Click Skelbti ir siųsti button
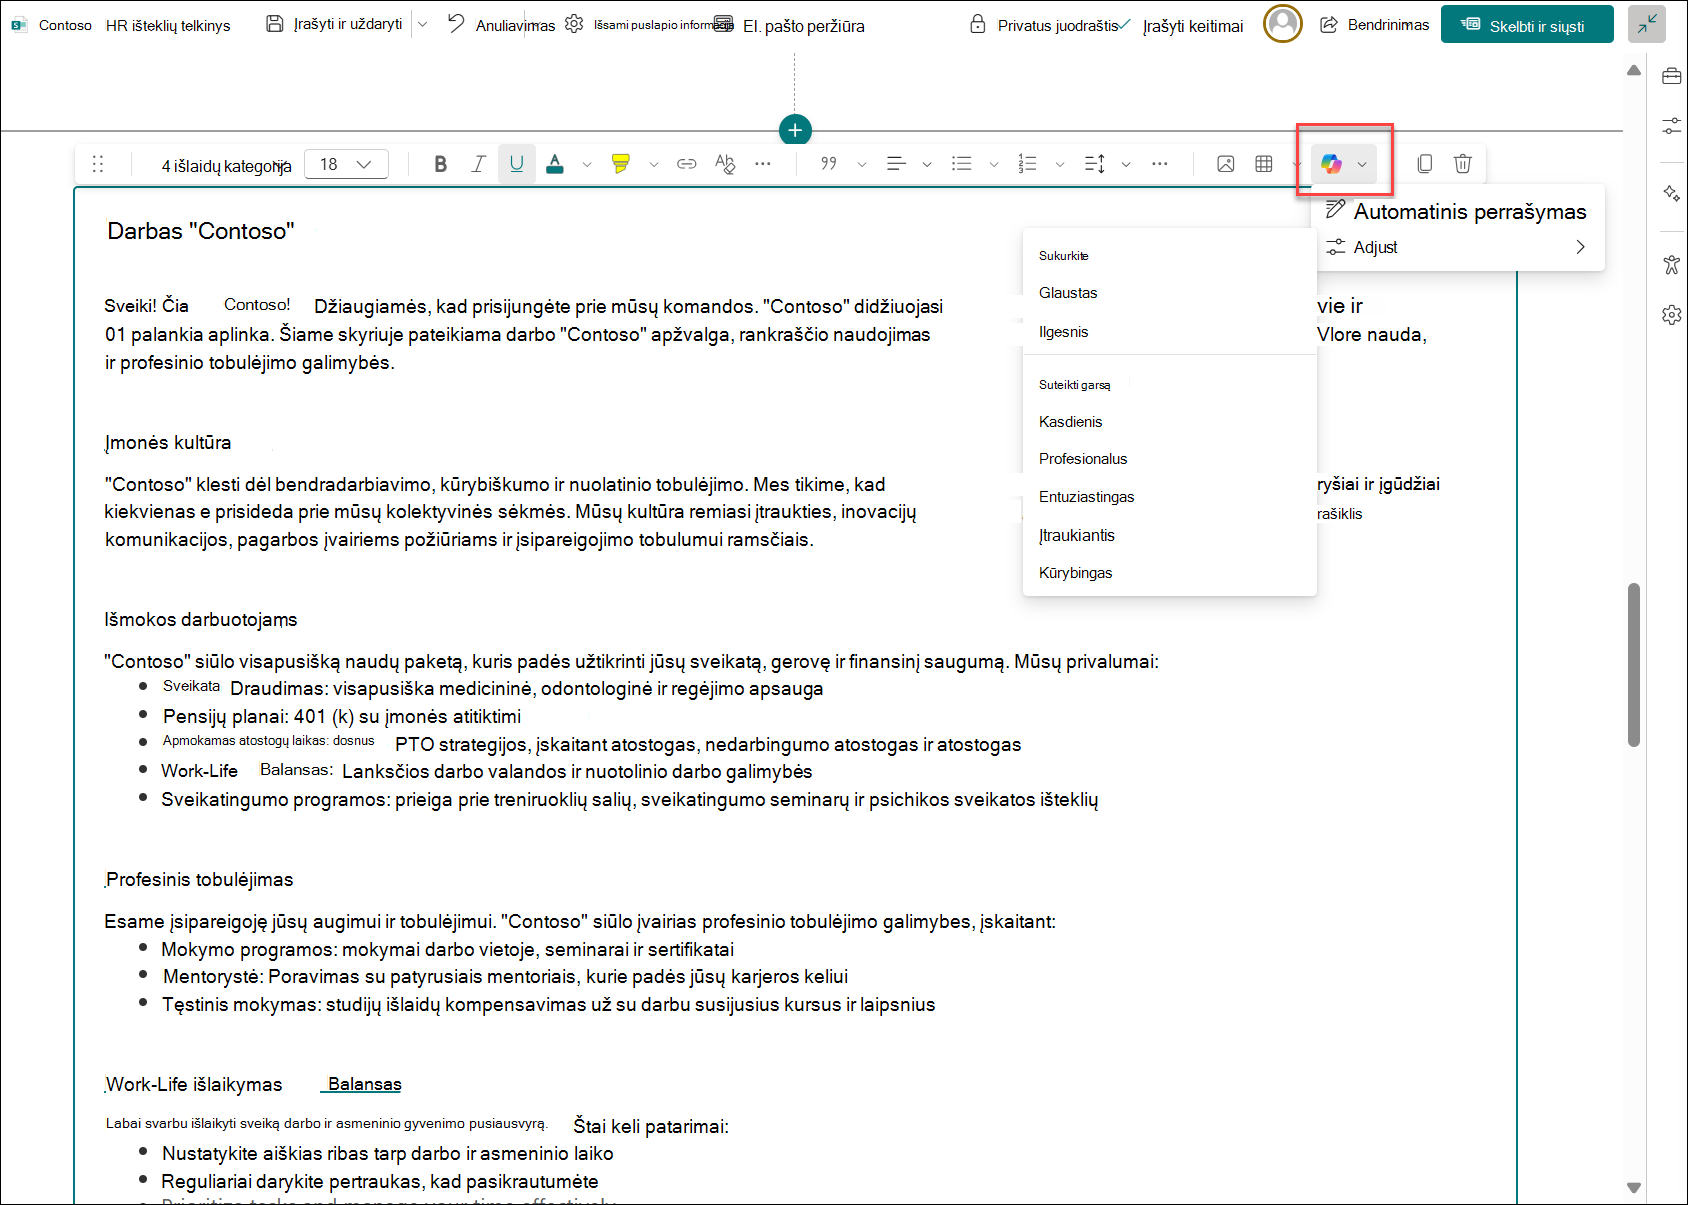This screenshot has height=1205, width=1688. coord(1527,24)
